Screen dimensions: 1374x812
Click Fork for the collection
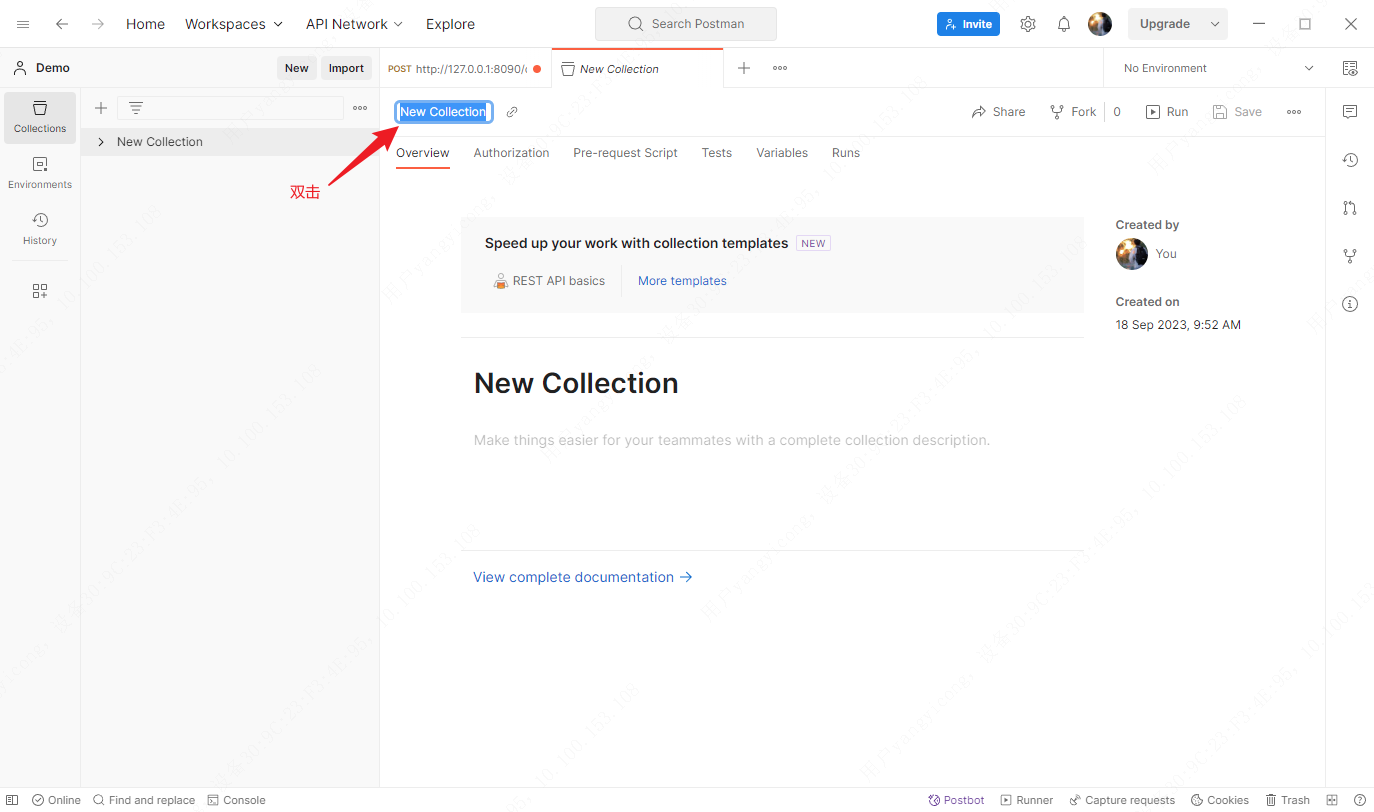1073,112
